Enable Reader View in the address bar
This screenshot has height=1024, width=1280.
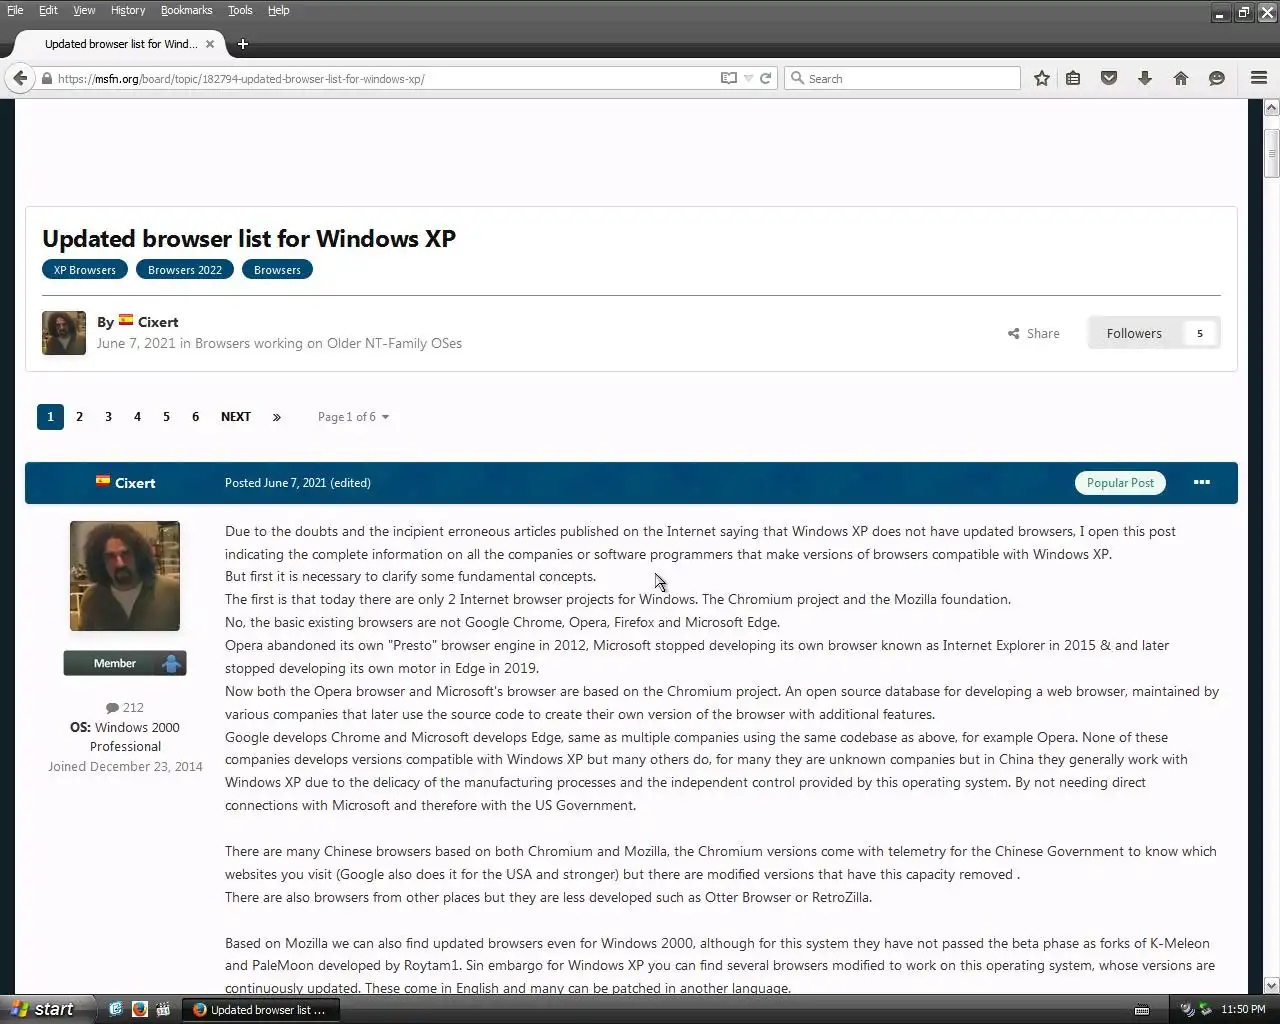[729, 78]
